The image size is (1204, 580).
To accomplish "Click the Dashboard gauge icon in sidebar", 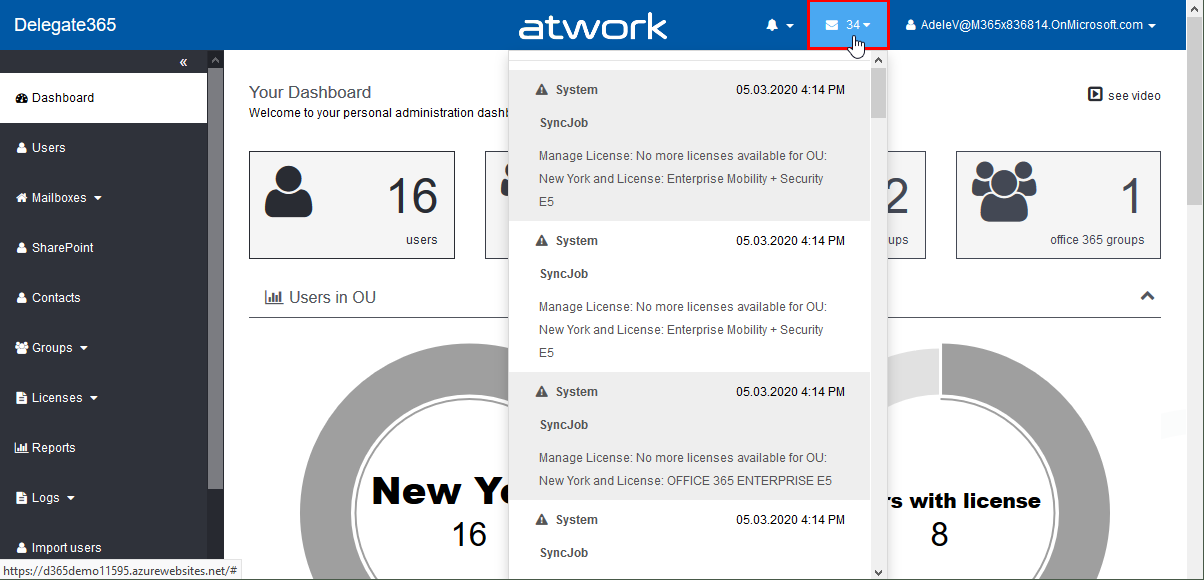I will pos(22,98).
